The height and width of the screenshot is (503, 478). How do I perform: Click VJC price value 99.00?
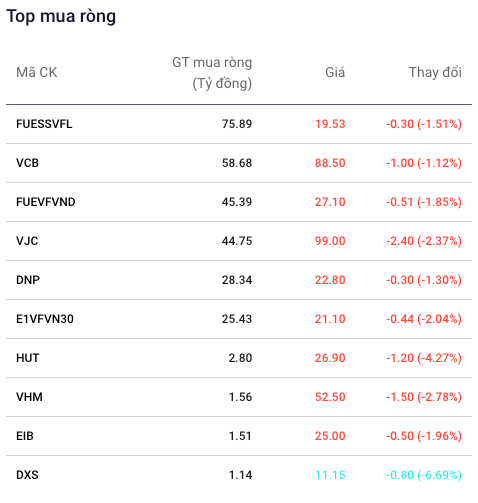330,241
